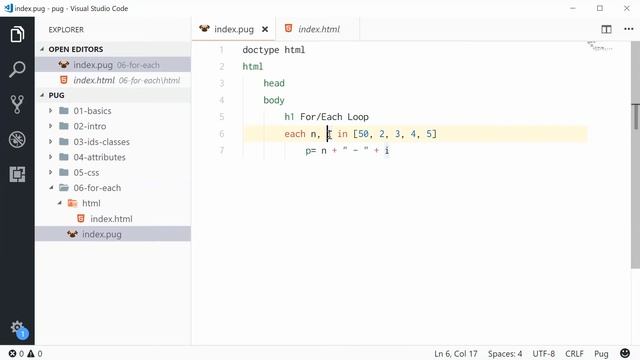Viewport: 640px width, 360px height.
Task: Click the 'each' keyword on line 6
Action: pos(295,134)
